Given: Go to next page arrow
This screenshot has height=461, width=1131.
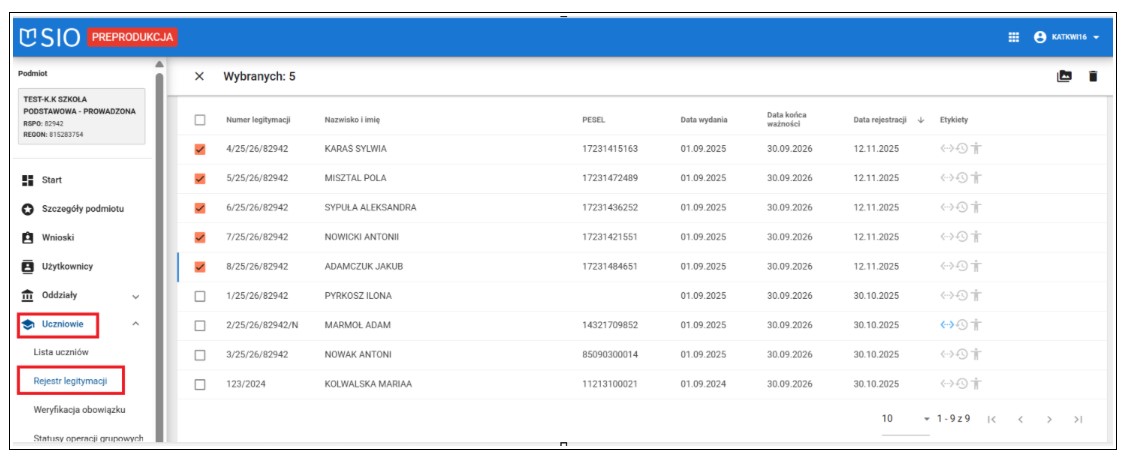Looking at the screenshot, I should point(1049,419).
